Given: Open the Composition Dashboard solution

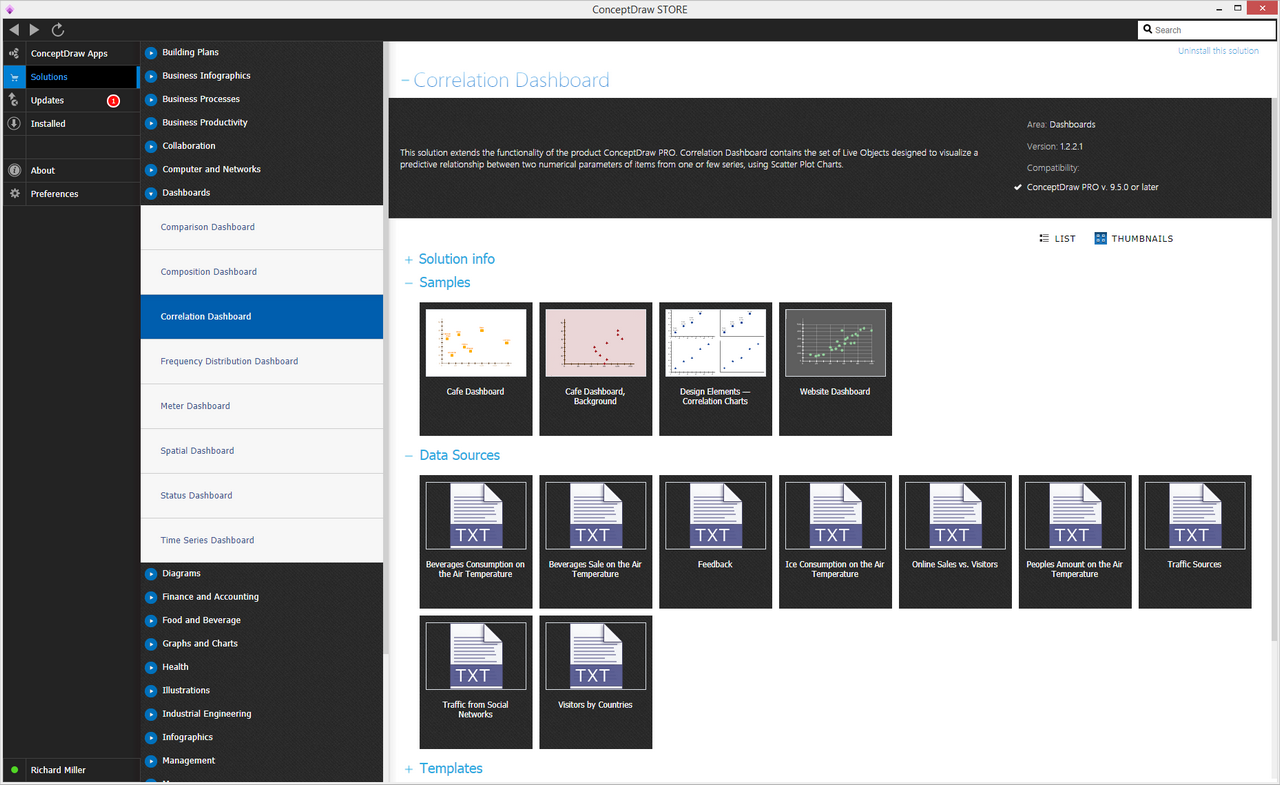Looking at the screenshot, I should [x=262, y=272].
